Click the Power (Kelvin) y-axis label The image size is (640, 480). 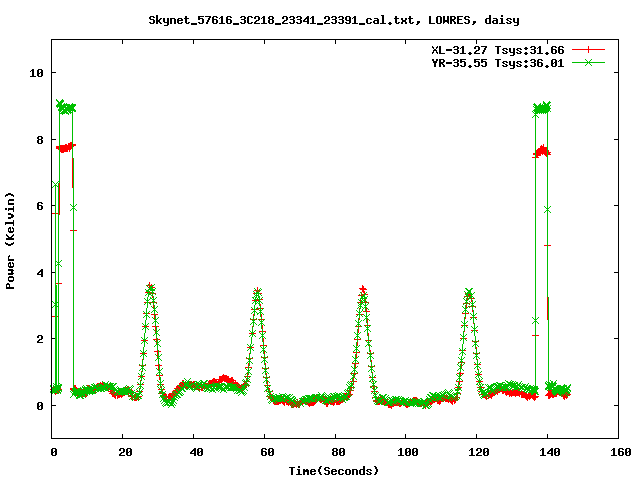10,241
